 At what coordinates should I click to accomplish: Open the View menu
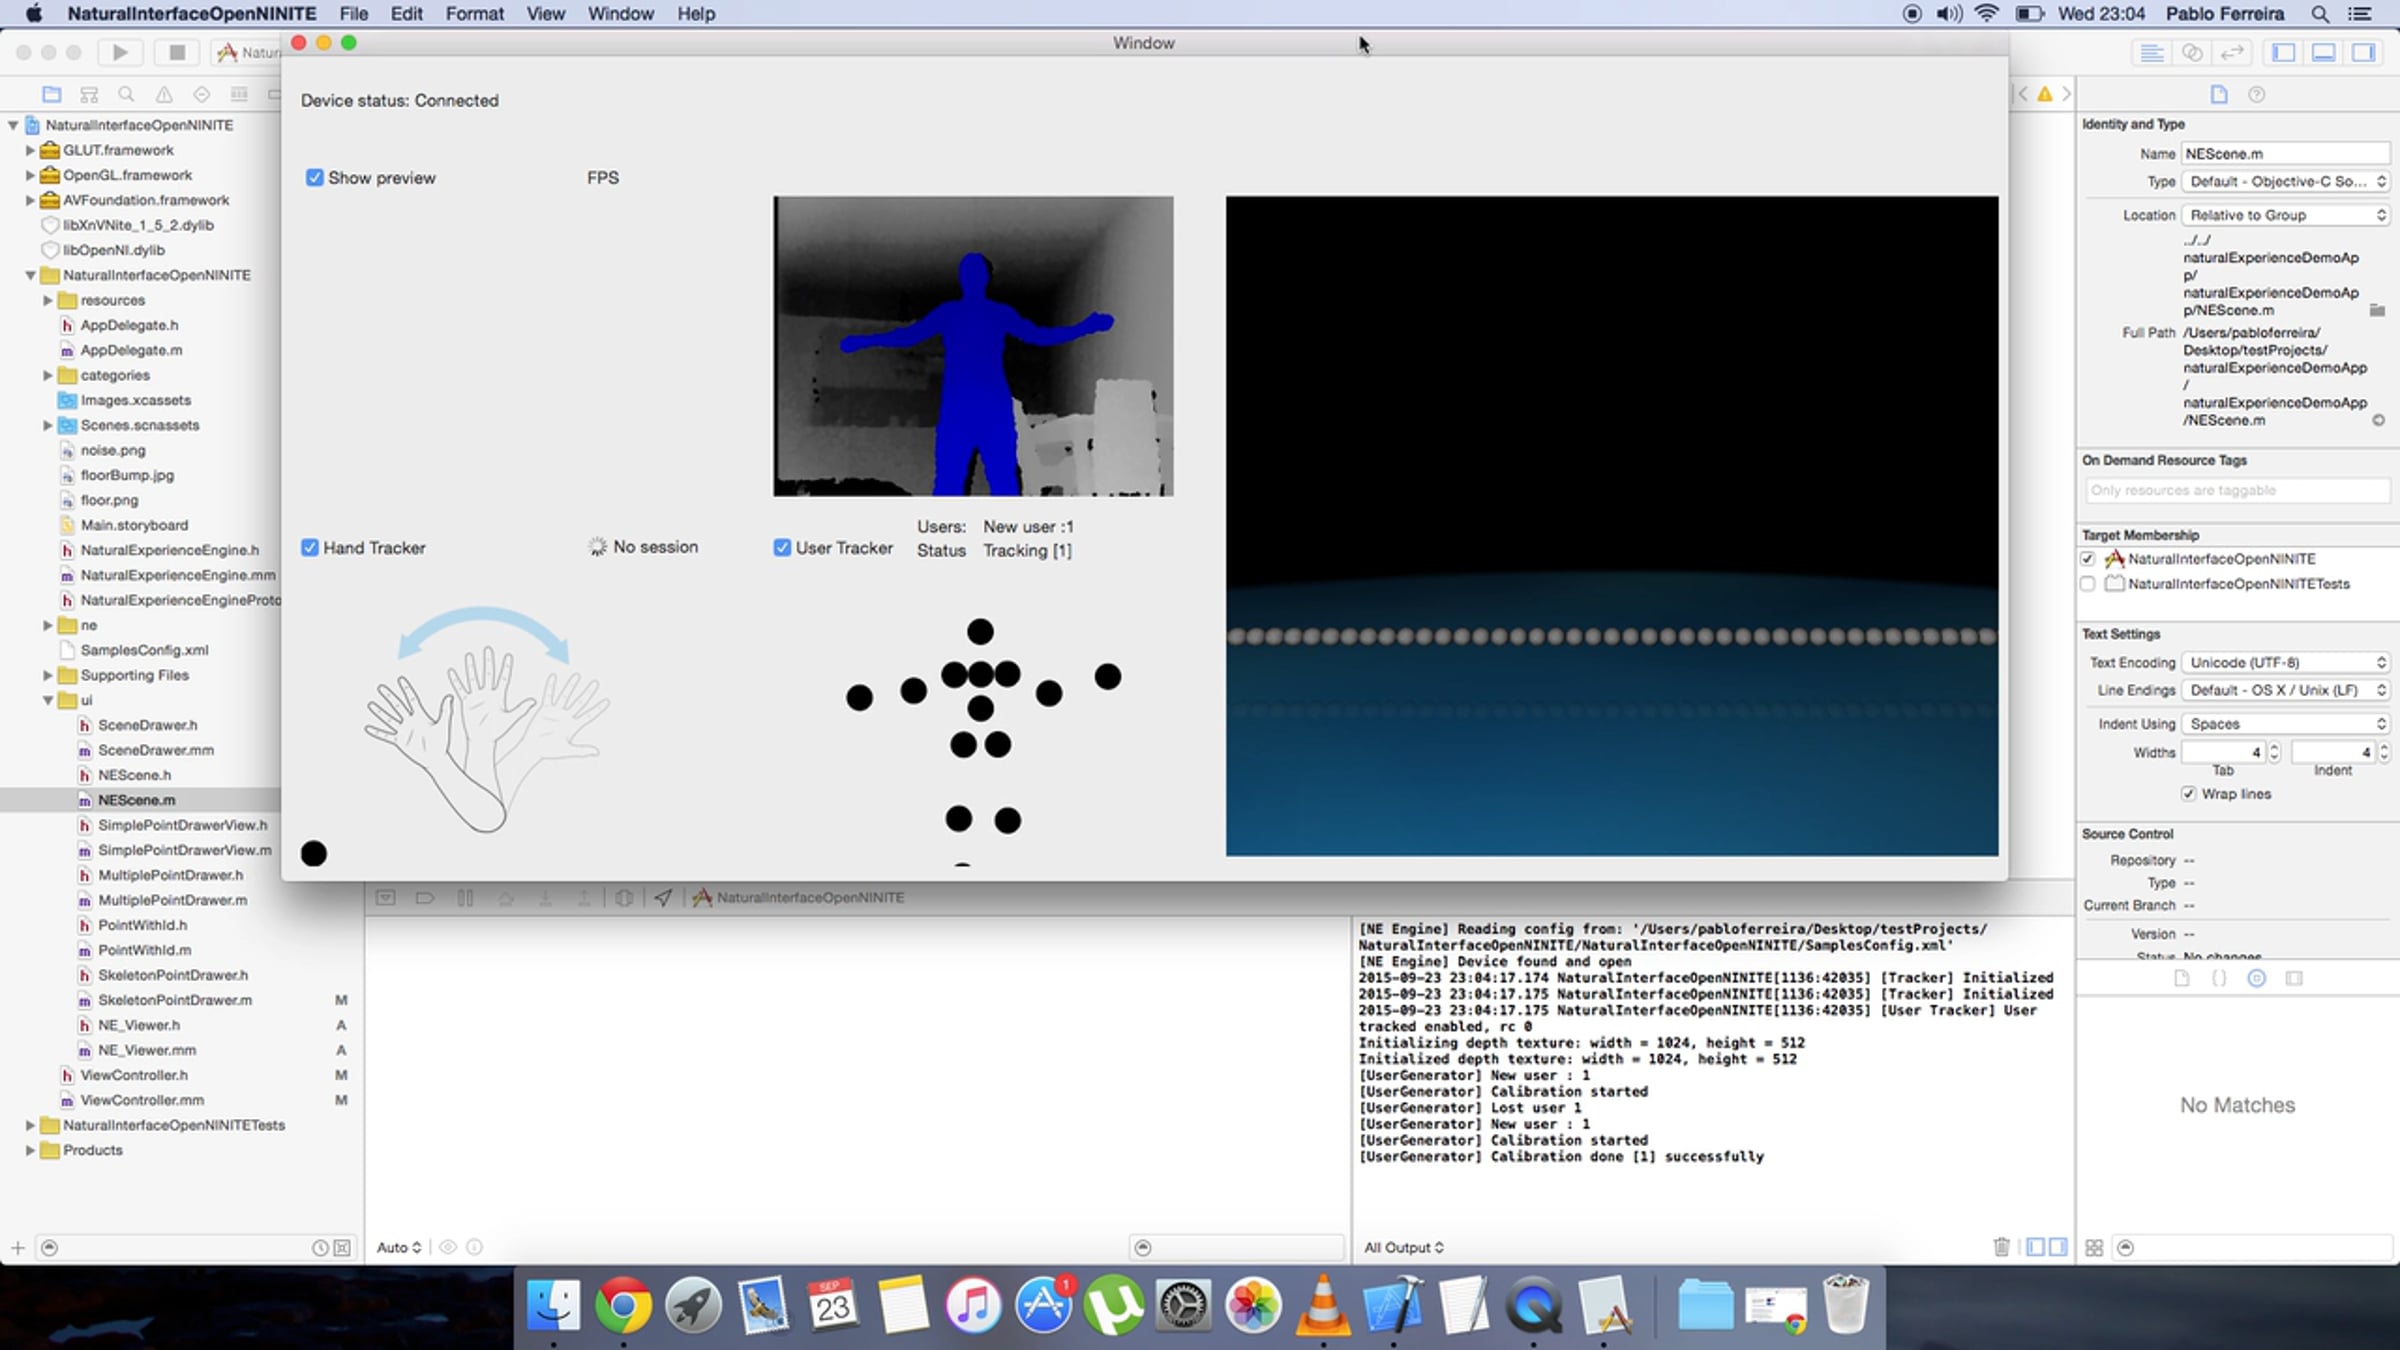click(x=546, y=14)
